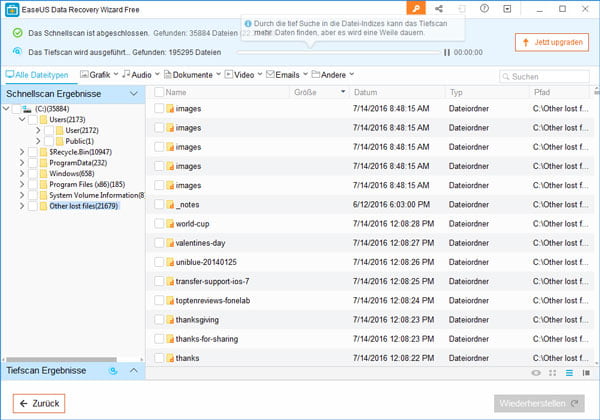Image resolution: width=600 pixels, height=420 pixels.
Task: Click the thanksgiving folder icon
Action: (170, 320)
